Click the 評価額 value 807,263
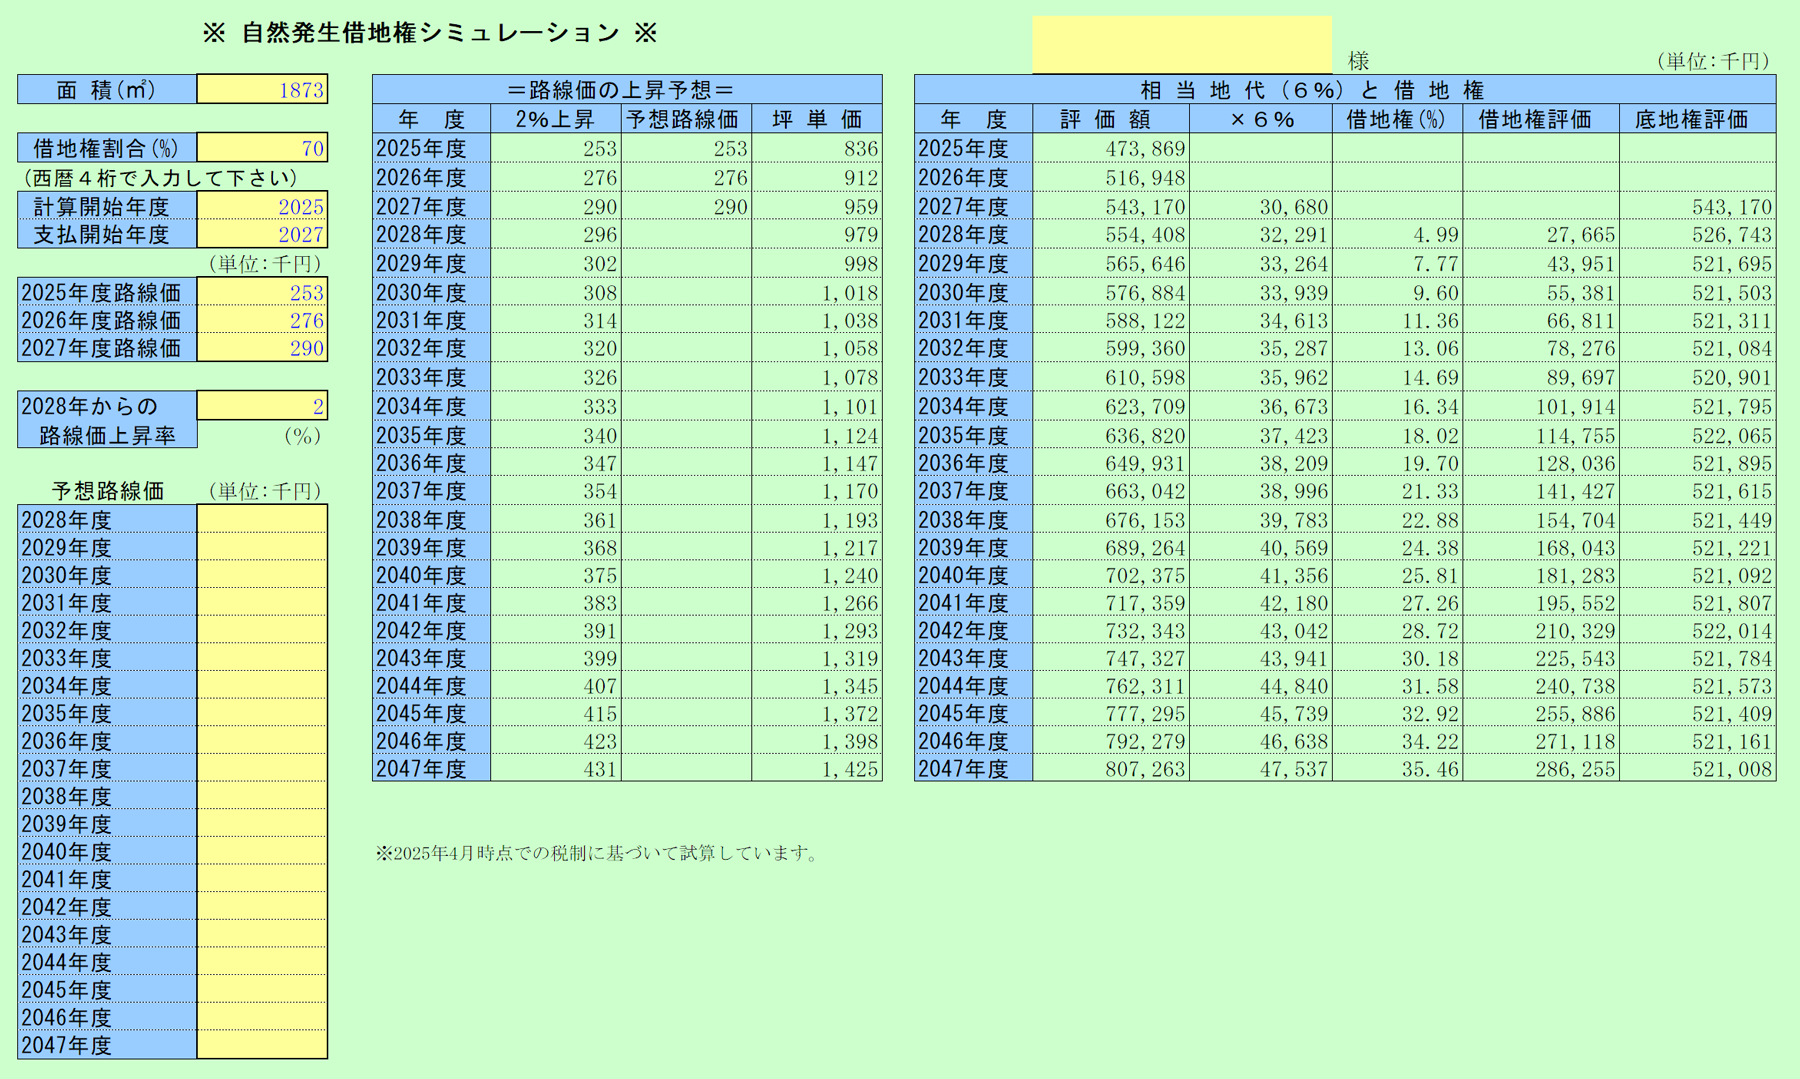Image resolution: width=1800 pixels, height=1079 pixels. (x=1146, y=769)
